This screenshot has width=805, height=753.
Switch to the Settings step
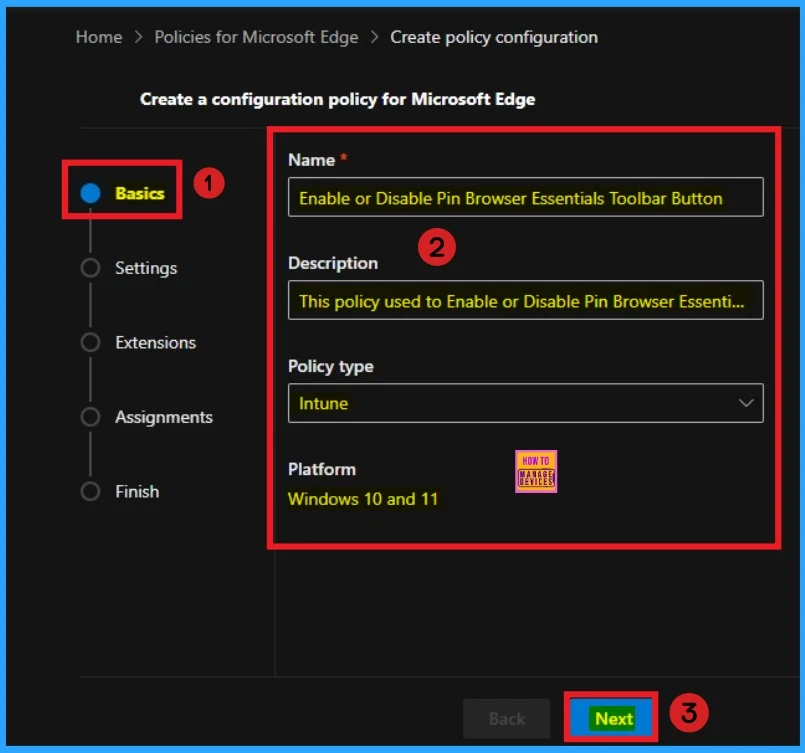146,268
